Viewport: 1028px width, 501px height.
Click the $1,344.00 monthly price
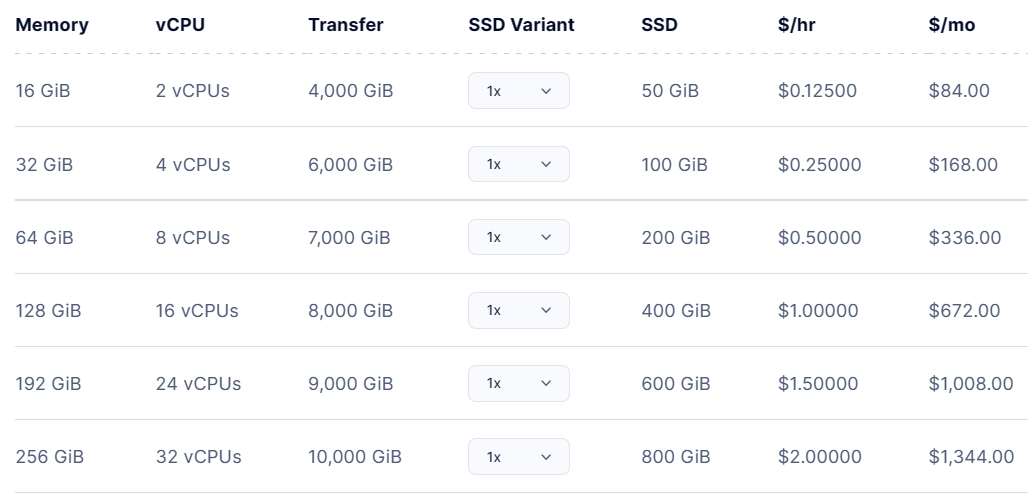[970, 457]
